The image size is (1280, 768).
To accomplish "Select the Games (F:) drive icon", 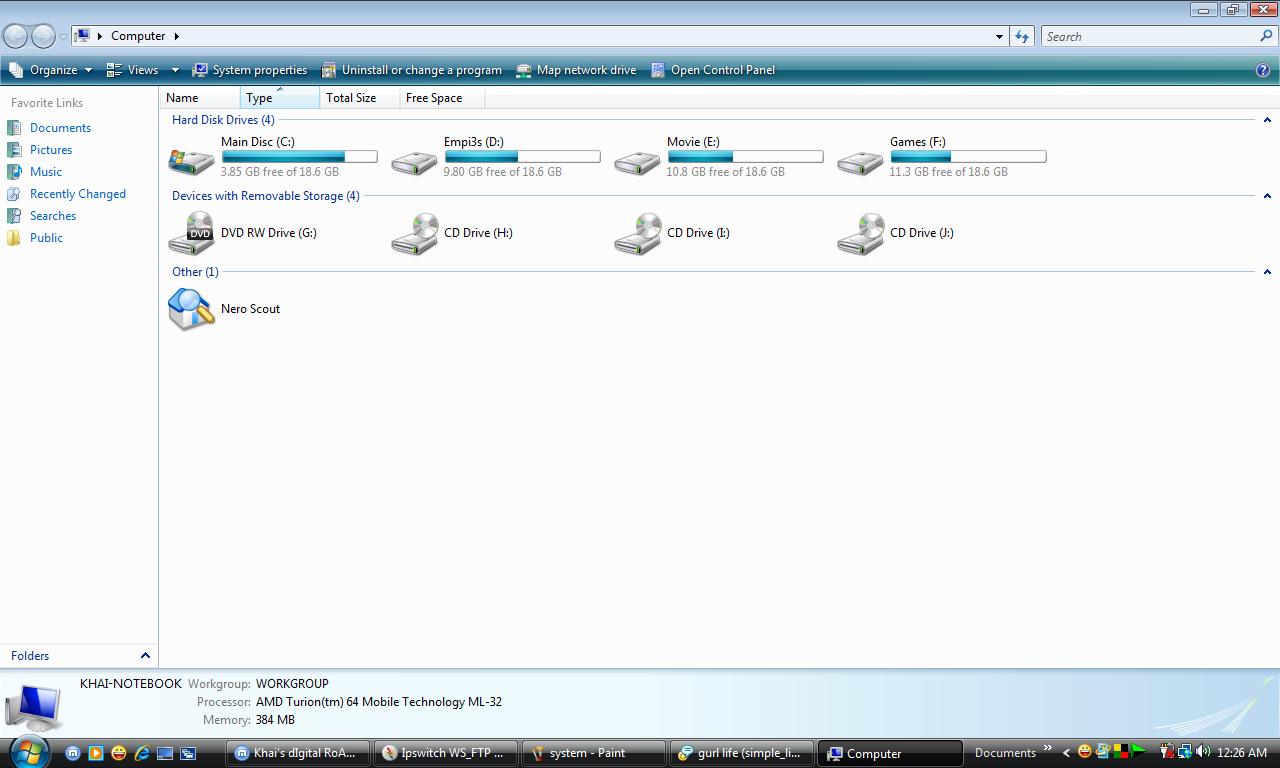I will tap(860, 159).
